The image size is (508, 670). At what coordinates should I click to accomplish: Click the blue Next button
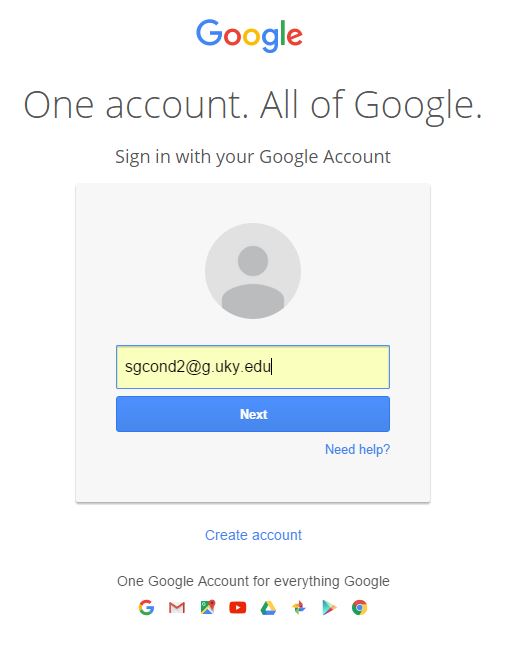(x=253, y=414)
